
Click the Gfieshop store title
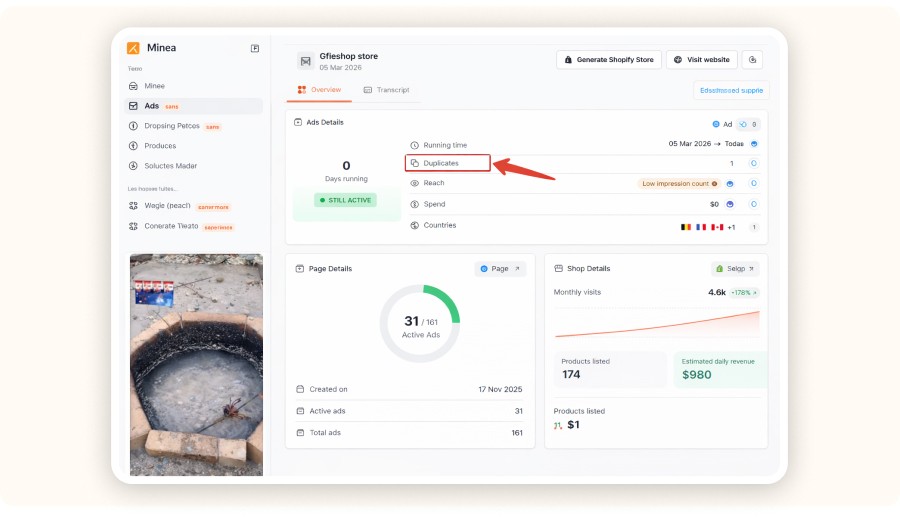tap(348, 56)
